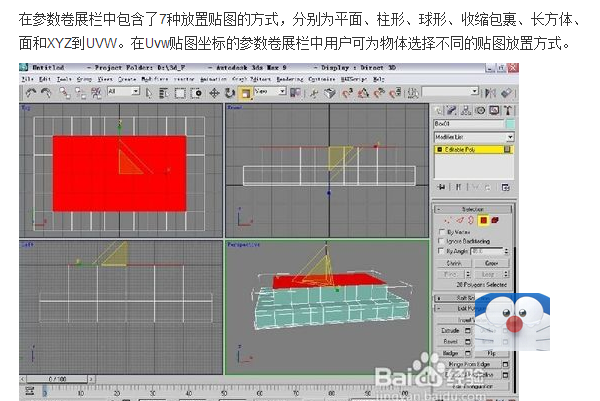600x401 pixels.
Task: Switch to the Create command panel tab
Action: pos(439,111)
